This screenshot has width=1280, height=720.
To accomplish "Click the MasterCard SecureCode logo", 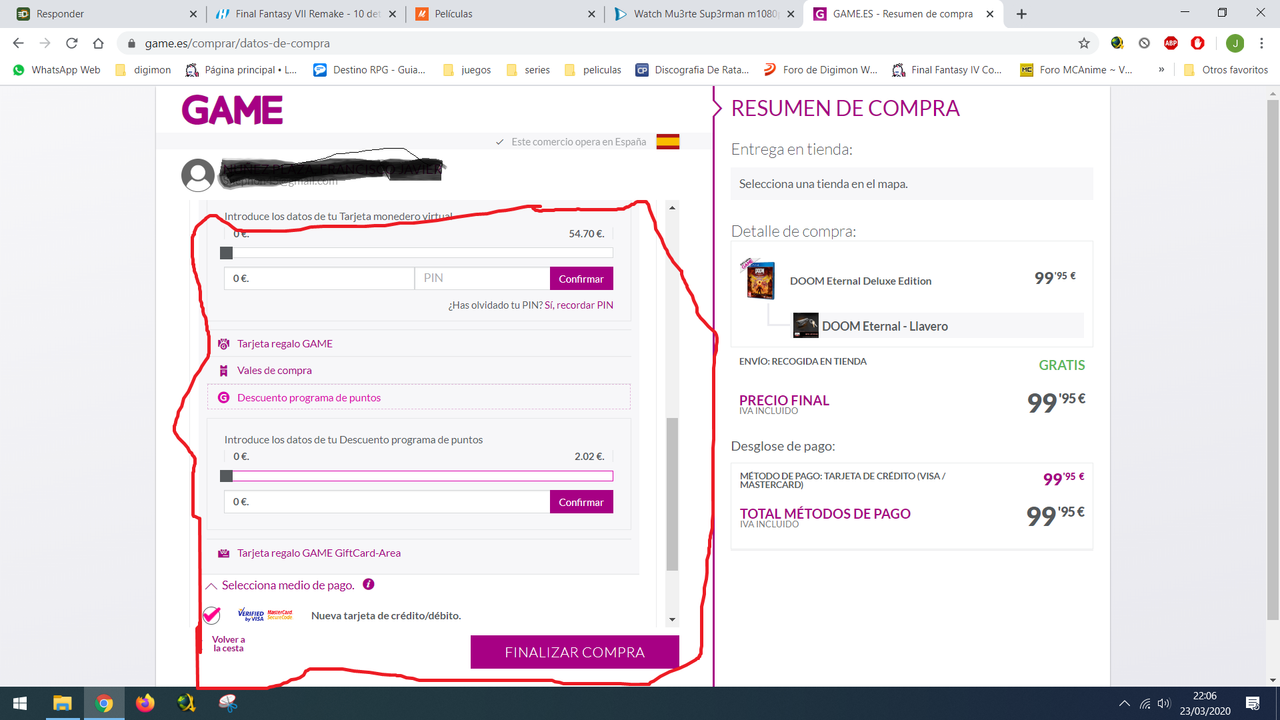I will [x=280, y=615].
